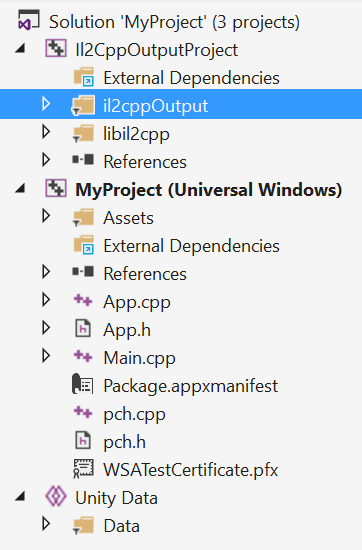
Task: Click the Il2CppOutputProject project icon
Action: pos(56,49)
